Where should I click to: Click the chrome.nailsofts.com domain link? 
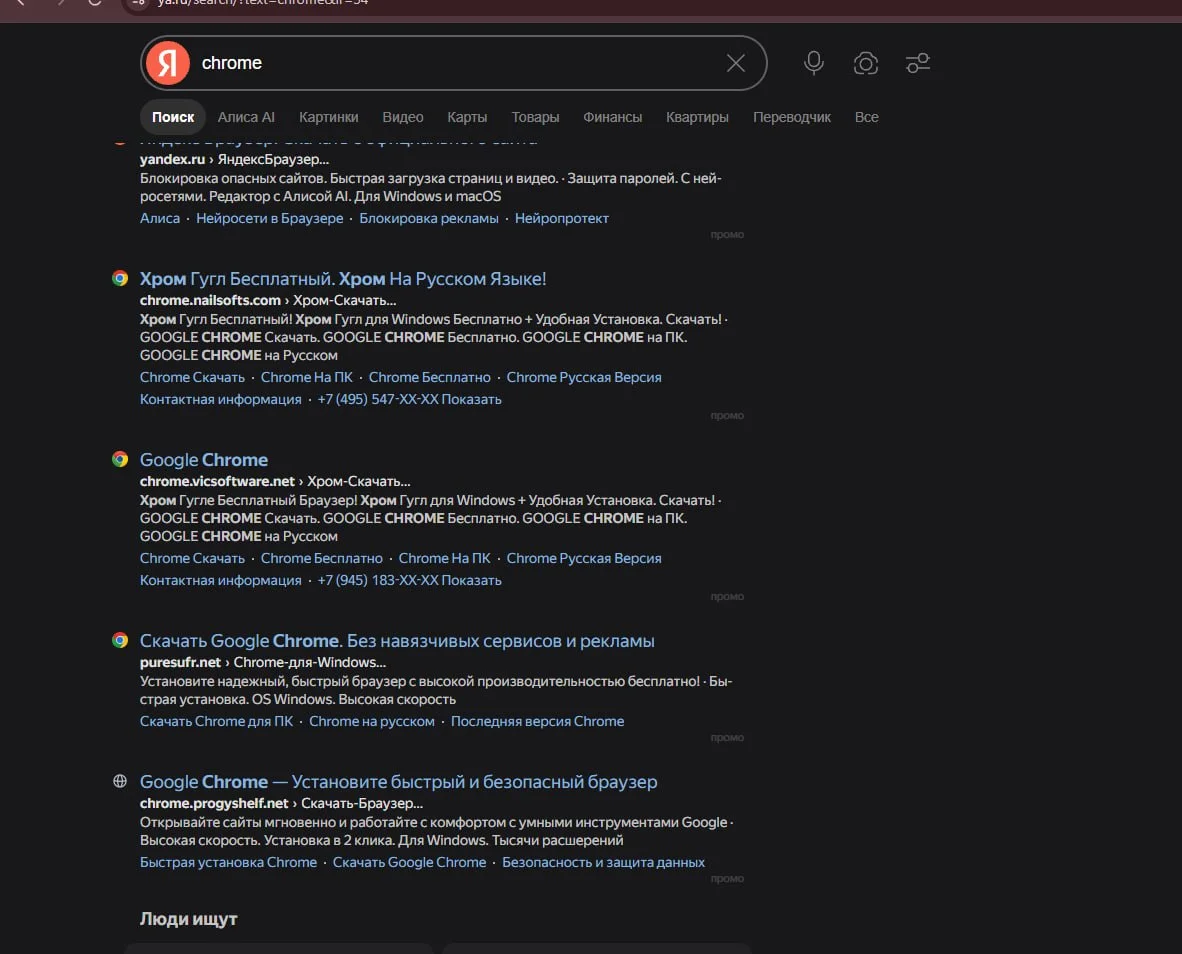coord(210,300)
